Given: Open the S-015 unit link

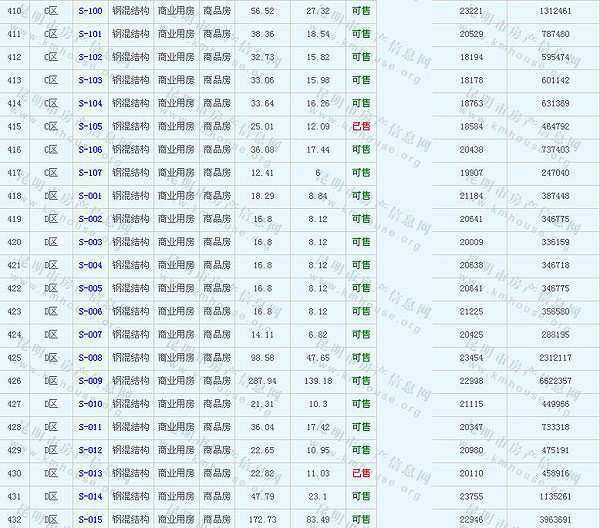Looking at the screenshot, I should (x=90, y=519).
